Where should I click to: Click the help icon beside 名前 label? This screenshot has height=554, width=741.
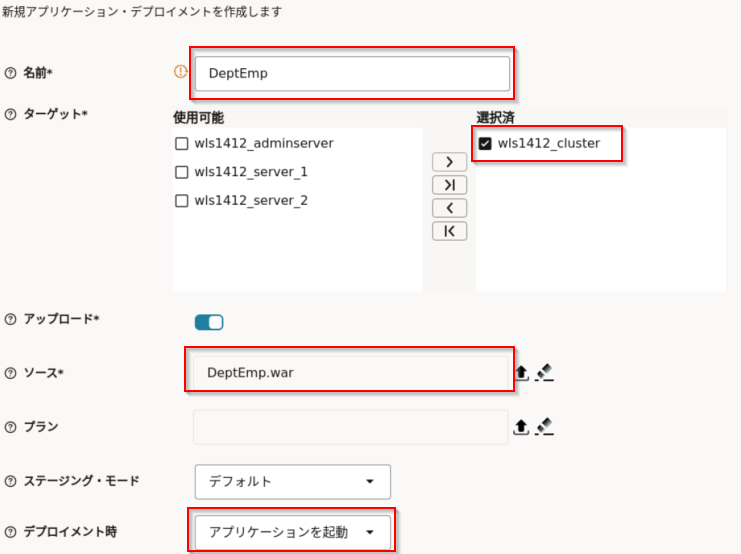11,73
